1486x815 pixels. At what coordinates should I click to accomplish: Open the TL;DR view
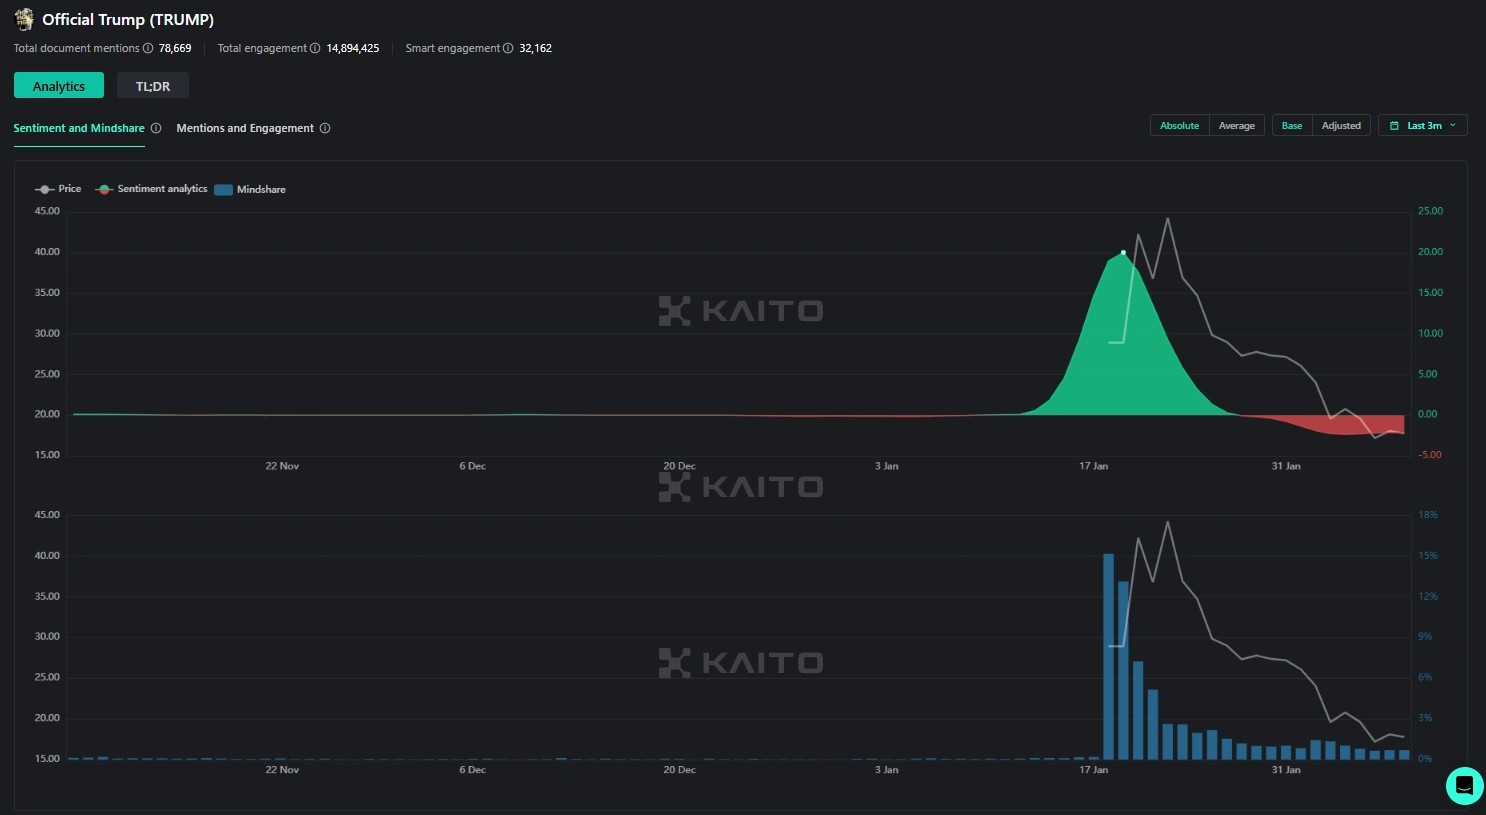(x=153, y=86)
